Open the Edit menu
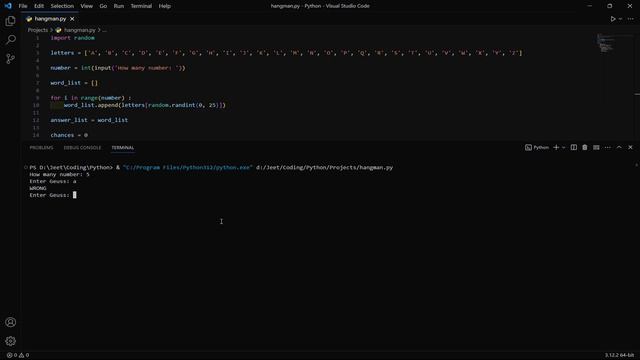Image resolution: width=640 pixels, height=360 pixels. [39, 6]
